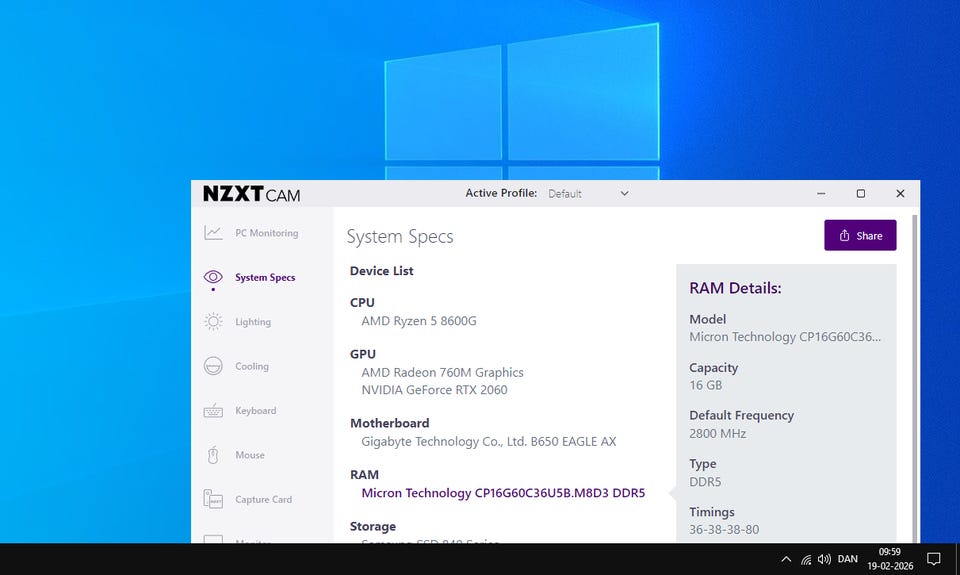Click the Cooling fan icon
The height and width of the screenshot is (575, 960).
[x=213, y=366]
